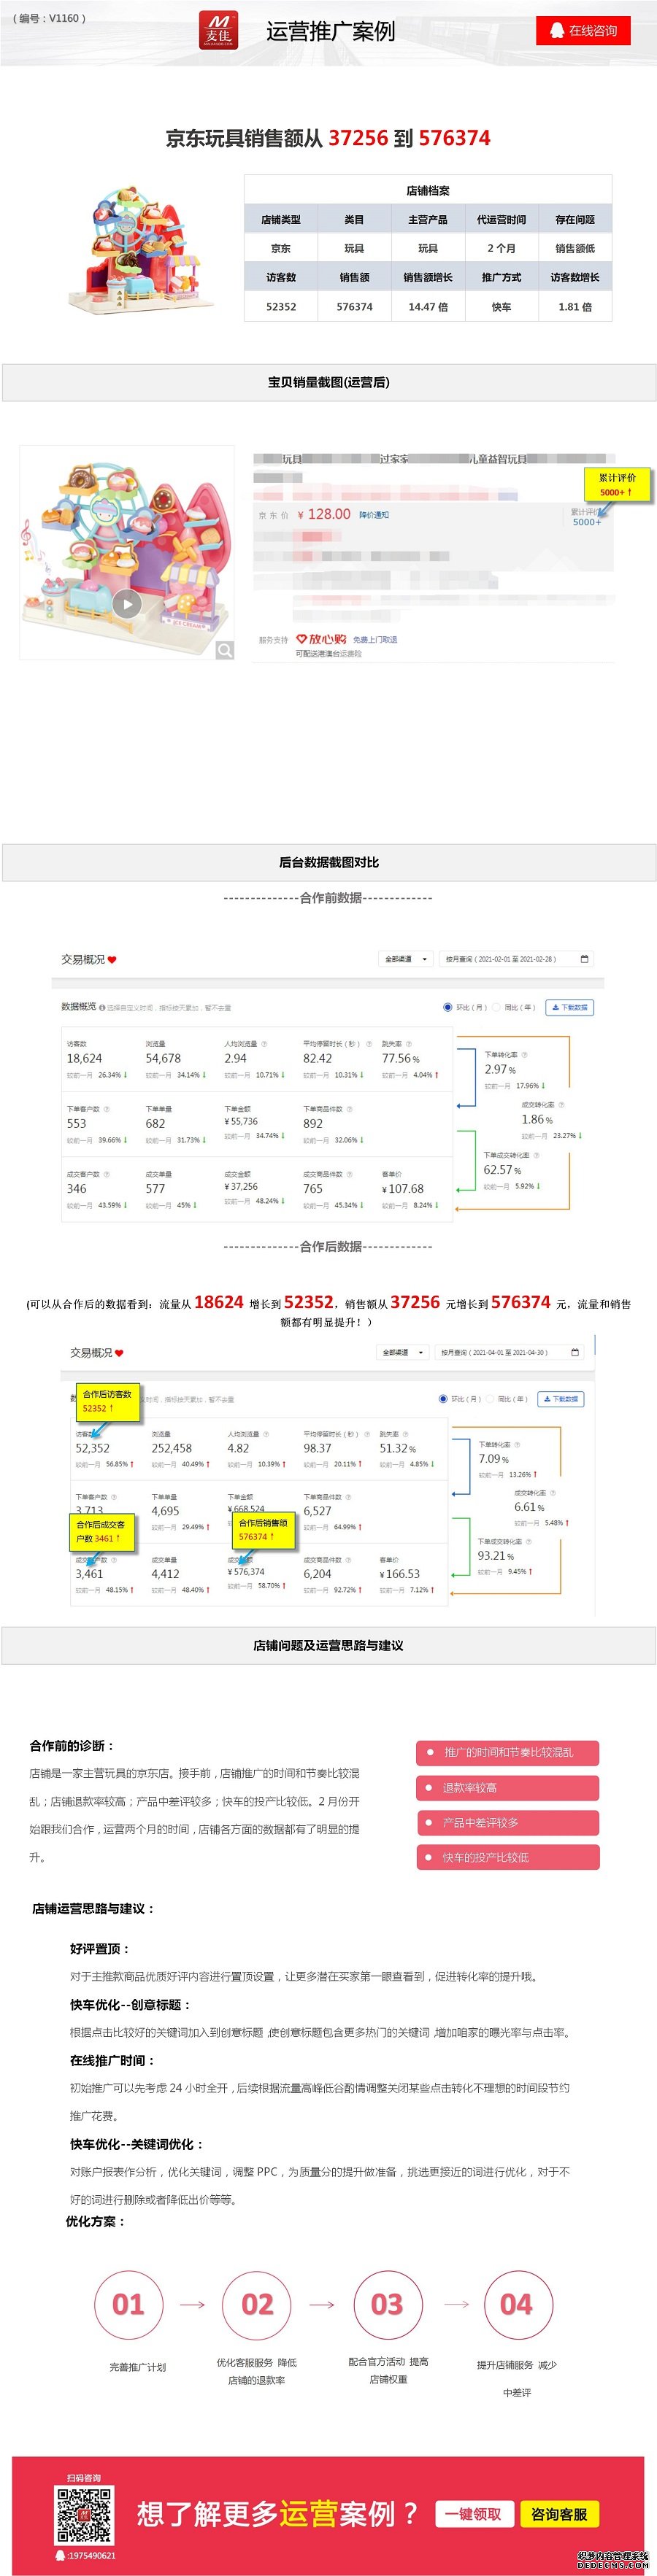Click the 麦佳 logo in the header

coord(218,30)
